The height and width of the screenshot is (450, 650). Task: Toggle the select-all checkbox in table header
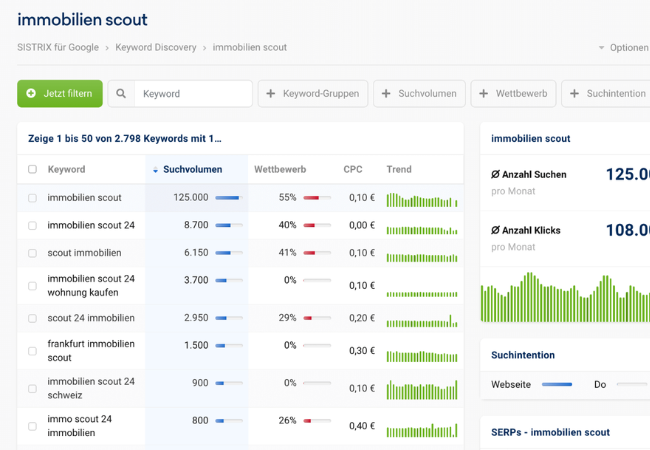[32, 170]
